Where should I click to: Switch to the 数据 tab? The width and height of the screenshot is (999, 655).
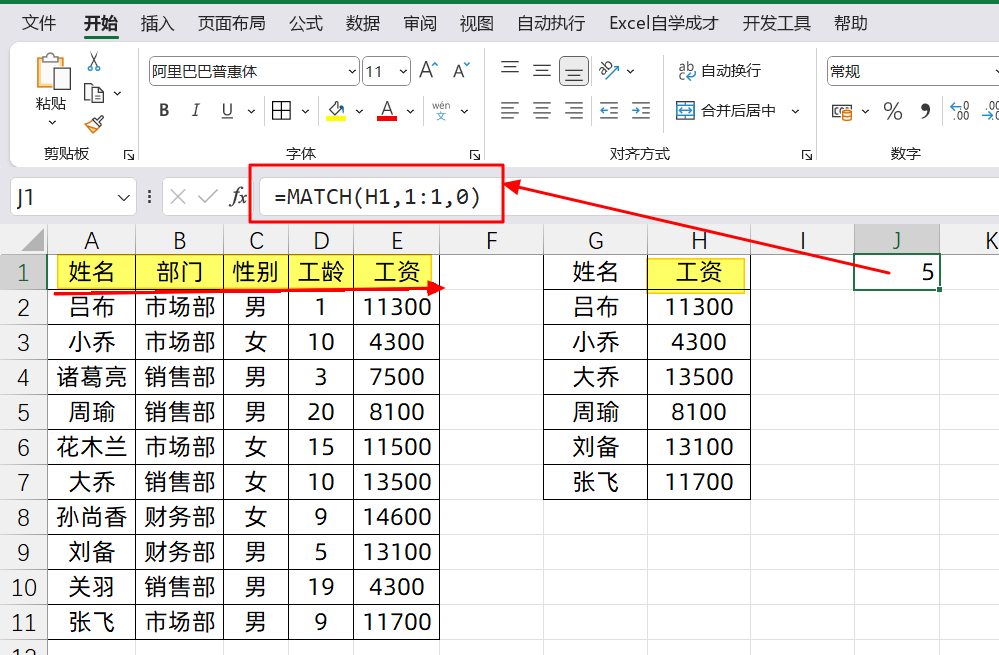(x=363, y=24)
